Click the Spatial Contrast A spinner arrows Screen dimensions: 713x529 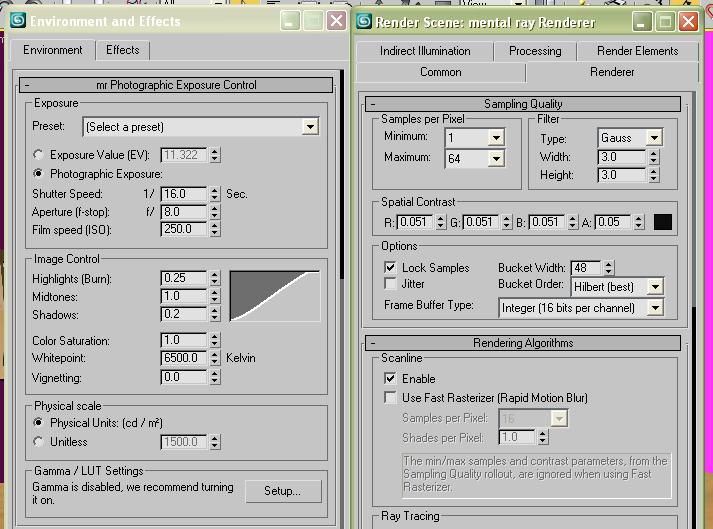click(638, 222)
